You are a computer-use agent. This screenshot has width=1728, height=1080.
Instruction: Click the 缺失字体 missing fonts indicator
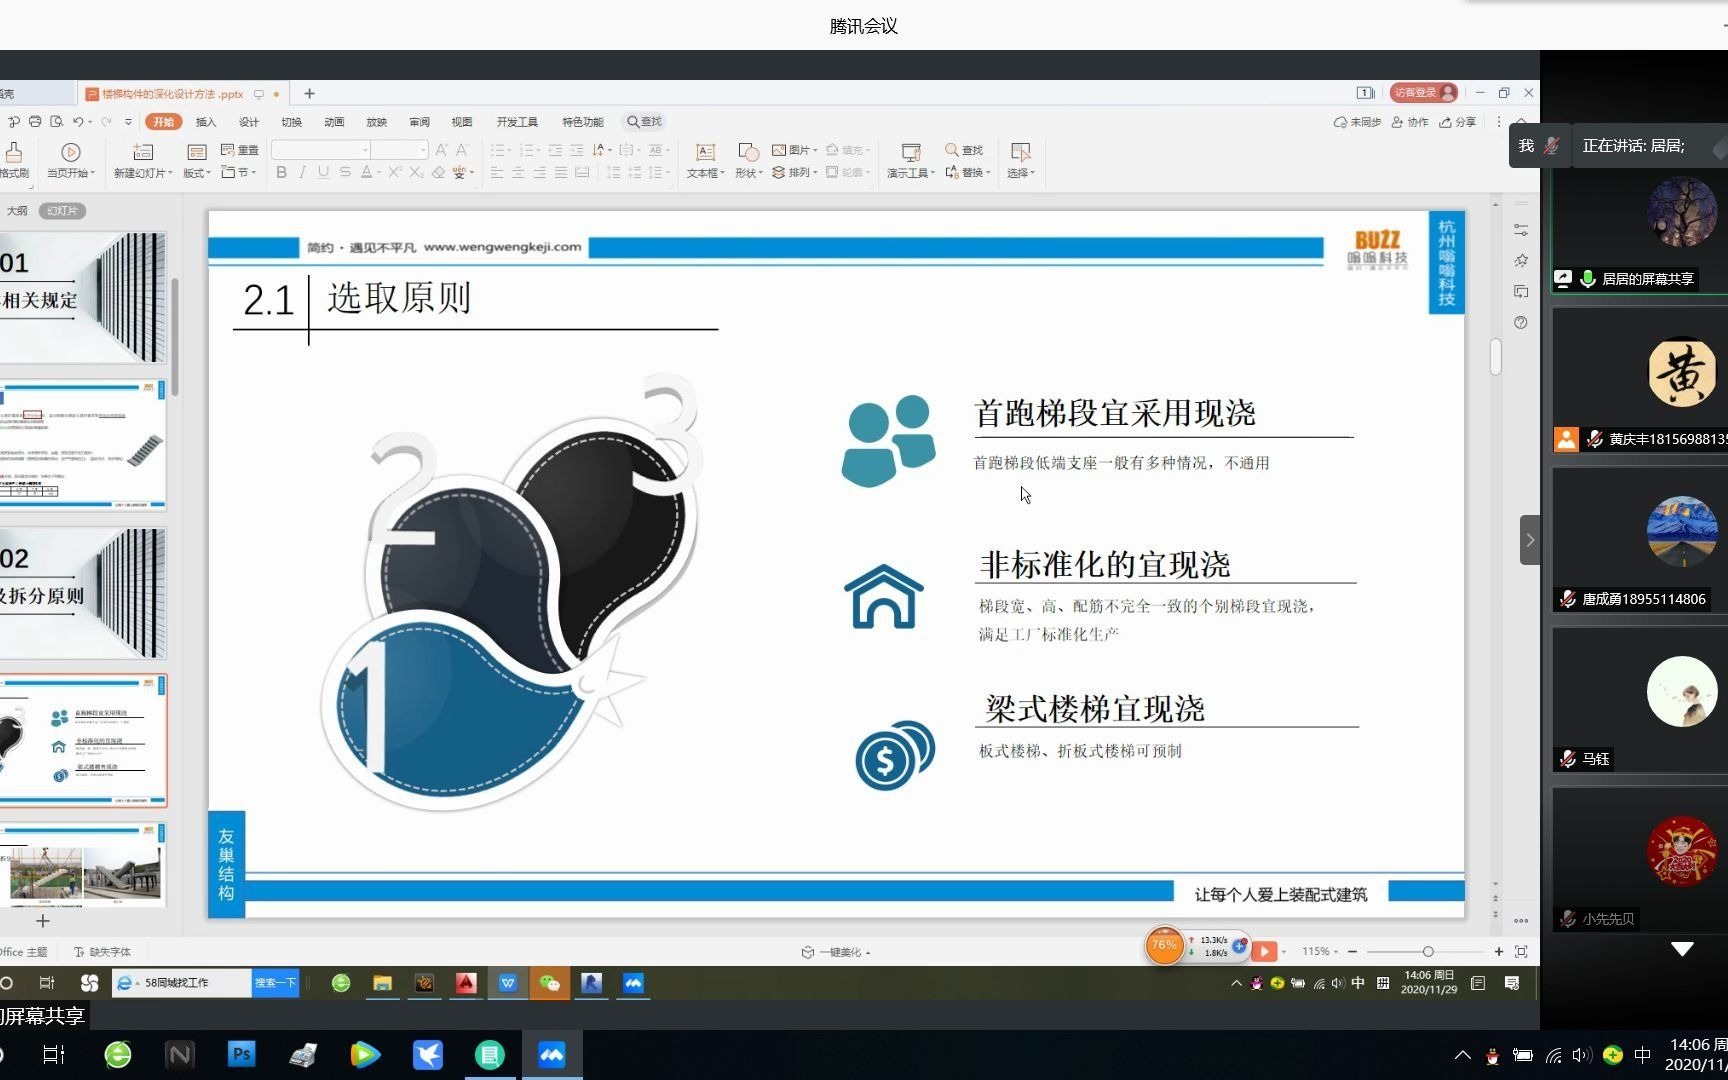tap(103, 952)
